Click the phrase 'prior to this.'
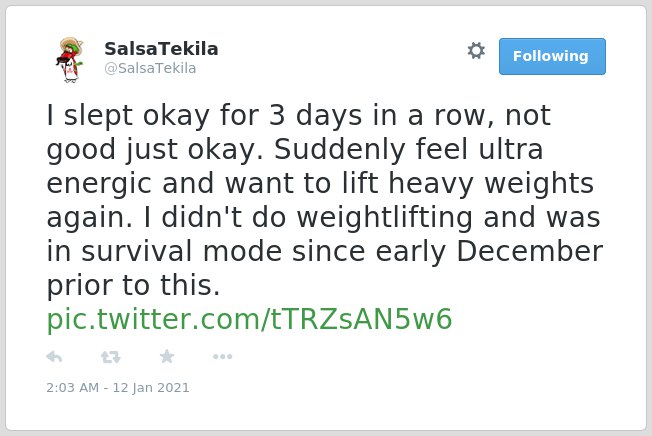Image resolution: width=652 pixels, height=436 pixels. click(x=133, y=286)
